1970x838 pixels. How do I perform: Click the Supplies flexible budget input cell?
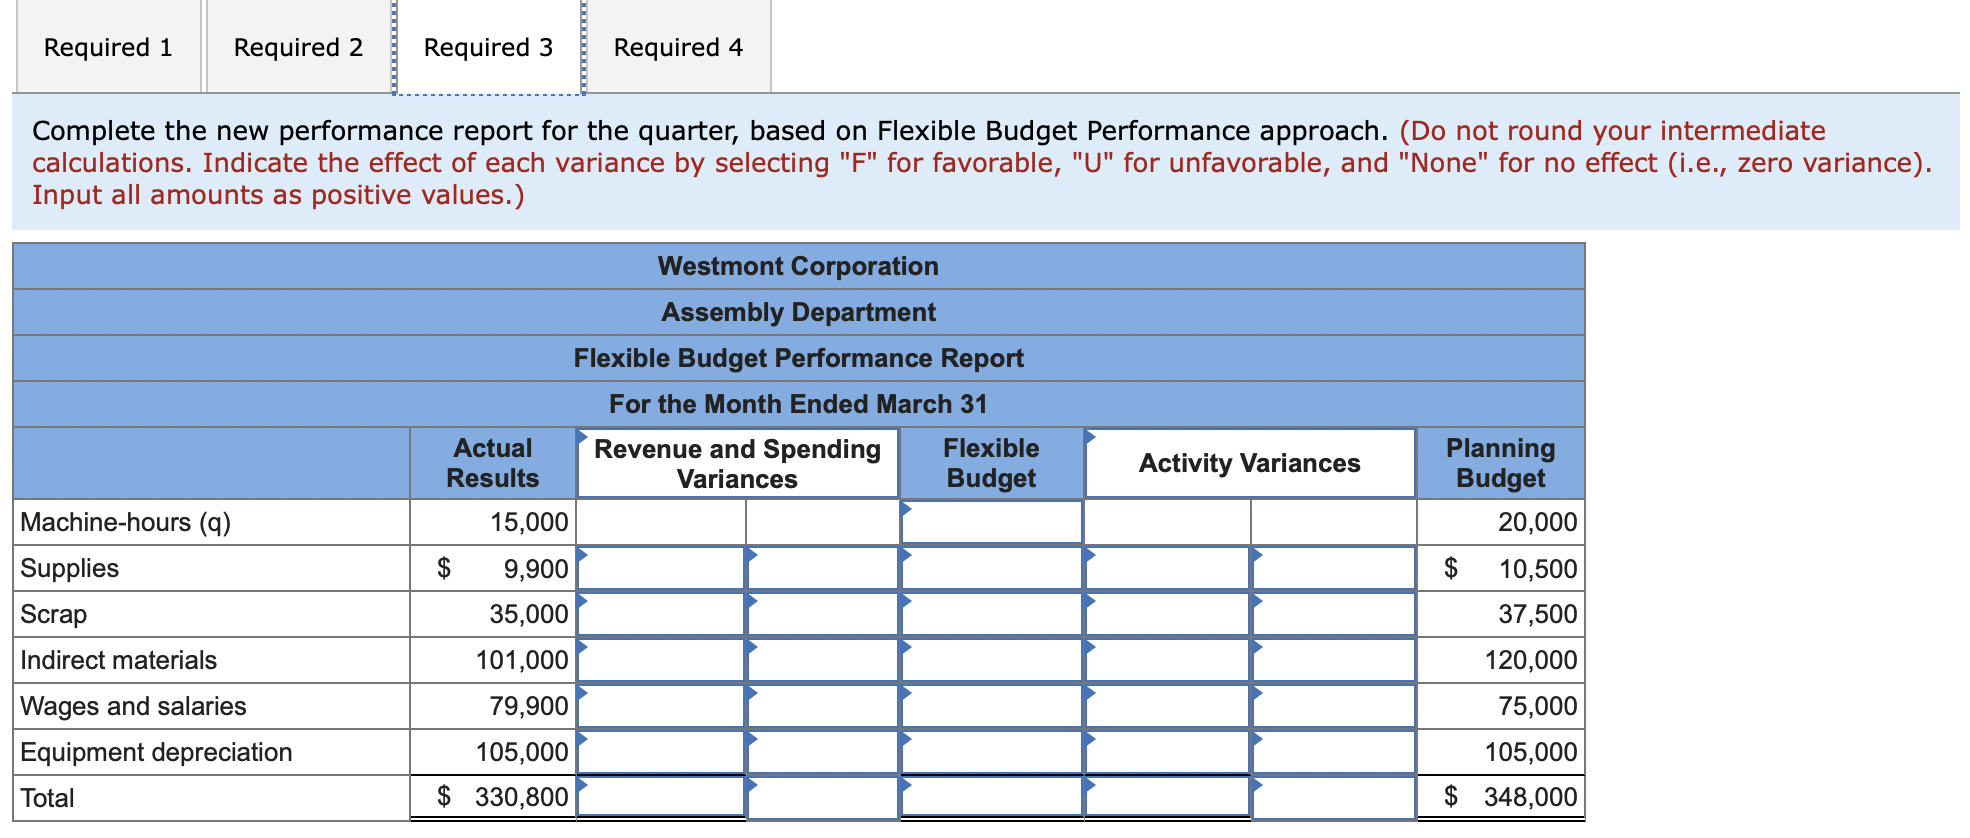pos(990,567)
